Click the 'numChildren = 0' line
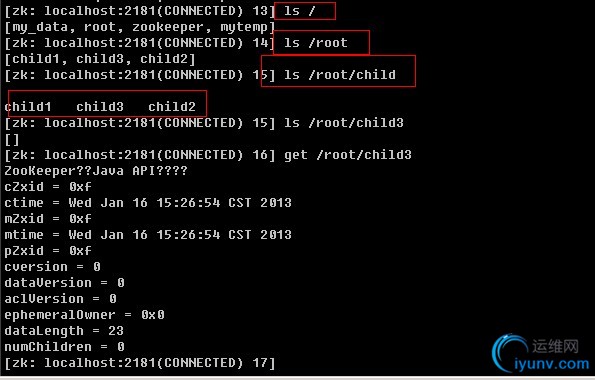Screen dimensions: 595x380 tap(64, 347)
